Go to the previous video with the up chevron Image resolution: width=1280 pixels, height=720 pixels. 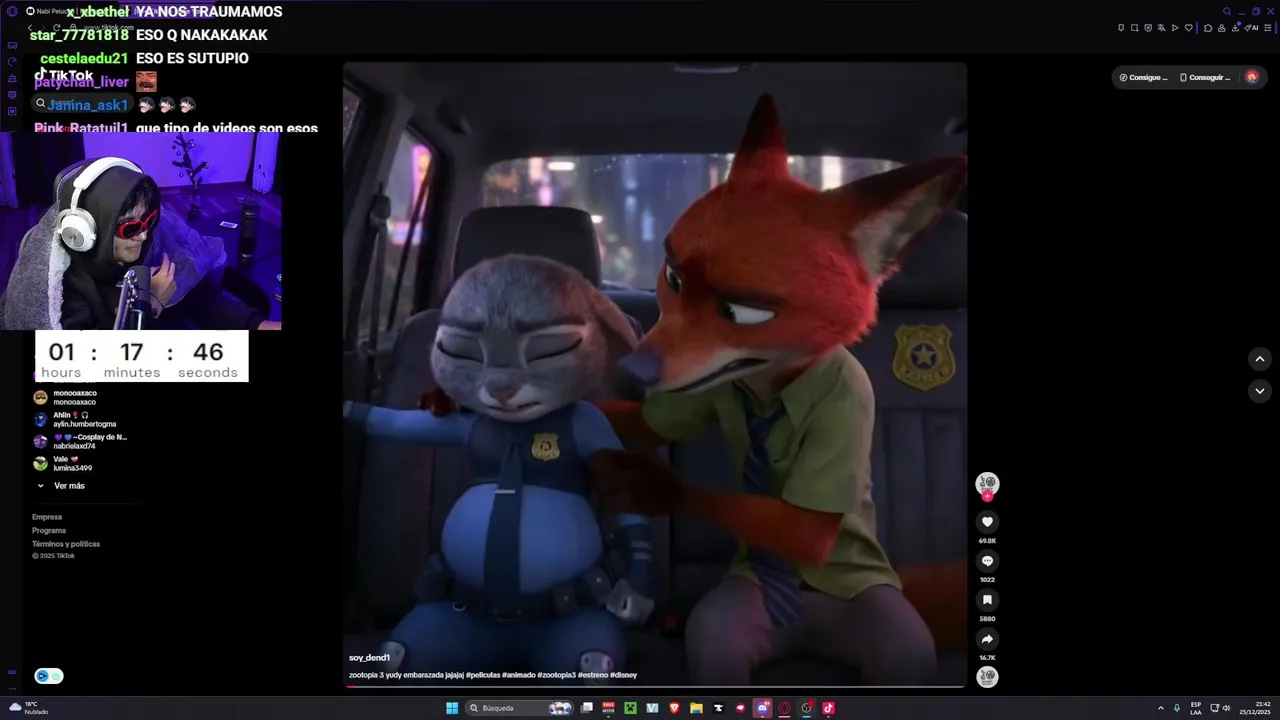tap(1260, 359)
